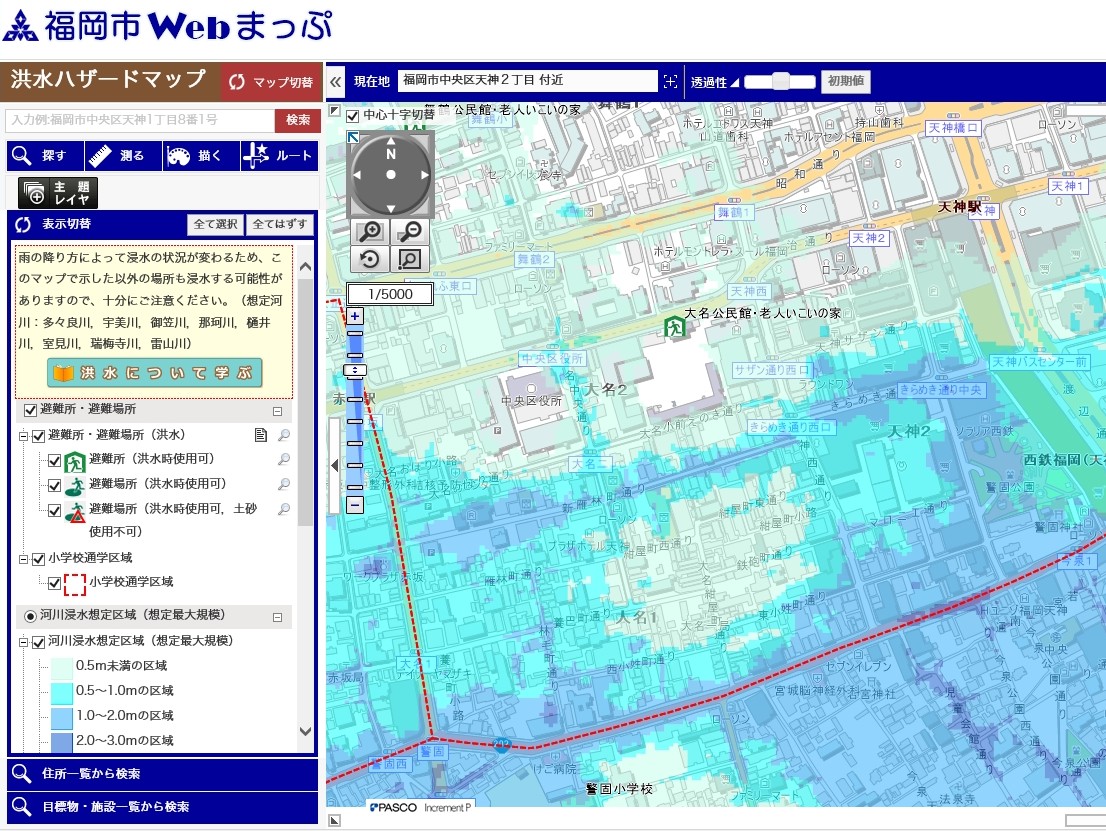Click the shelter marker at 大名公民館
The height and width of the screenshot is (831, 1106).
[x=675, y=327]
